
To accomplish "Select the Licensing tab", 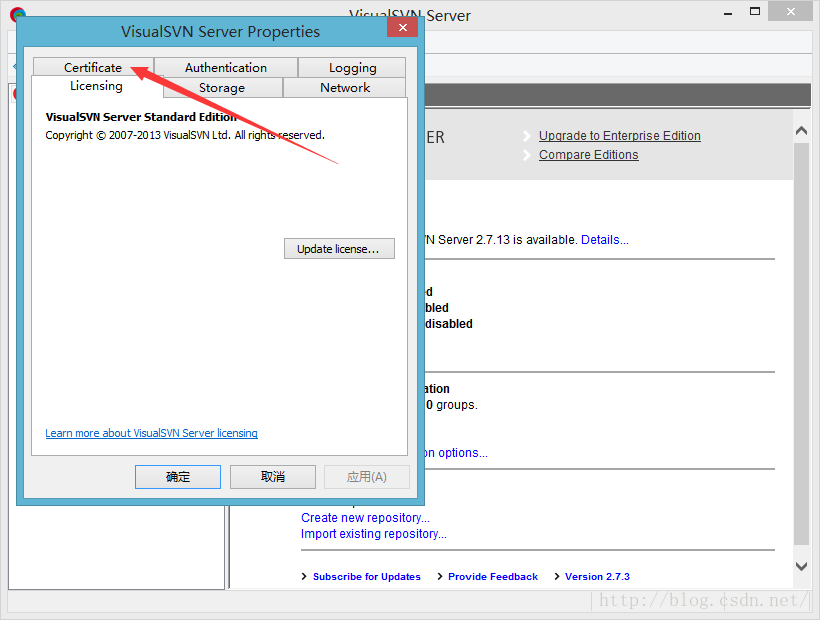I will 96,86.
